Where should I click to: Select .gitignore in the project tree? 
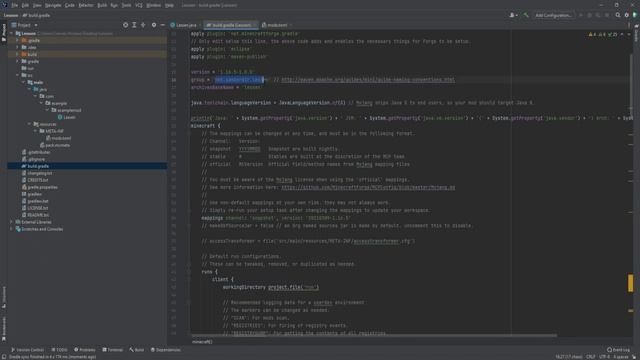(x=33, y=159)
